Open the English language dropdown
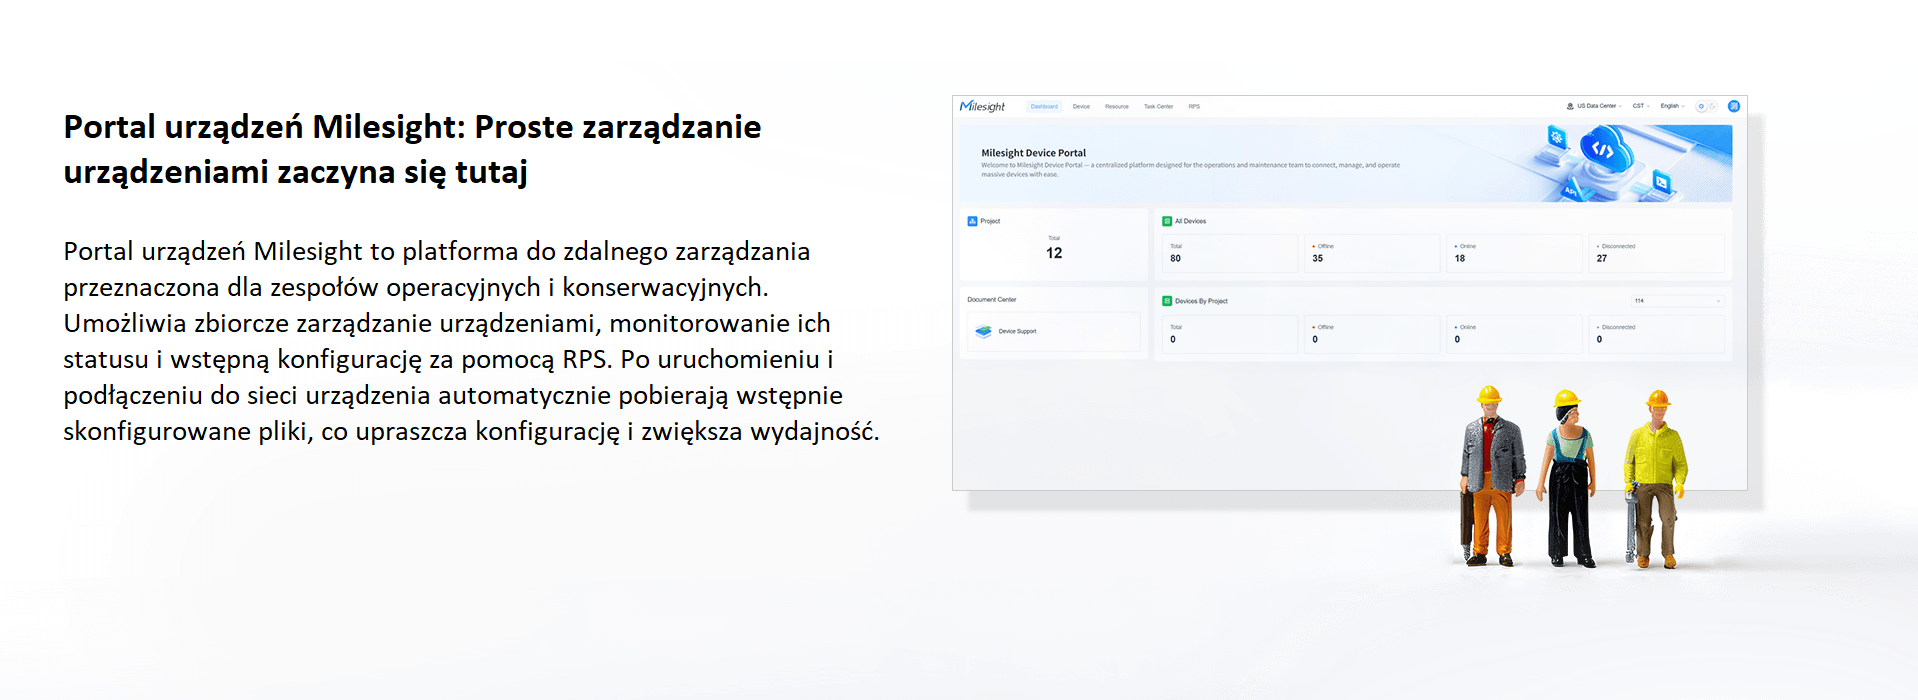Screen dimensions: 1918x700 click(1672, 106)
